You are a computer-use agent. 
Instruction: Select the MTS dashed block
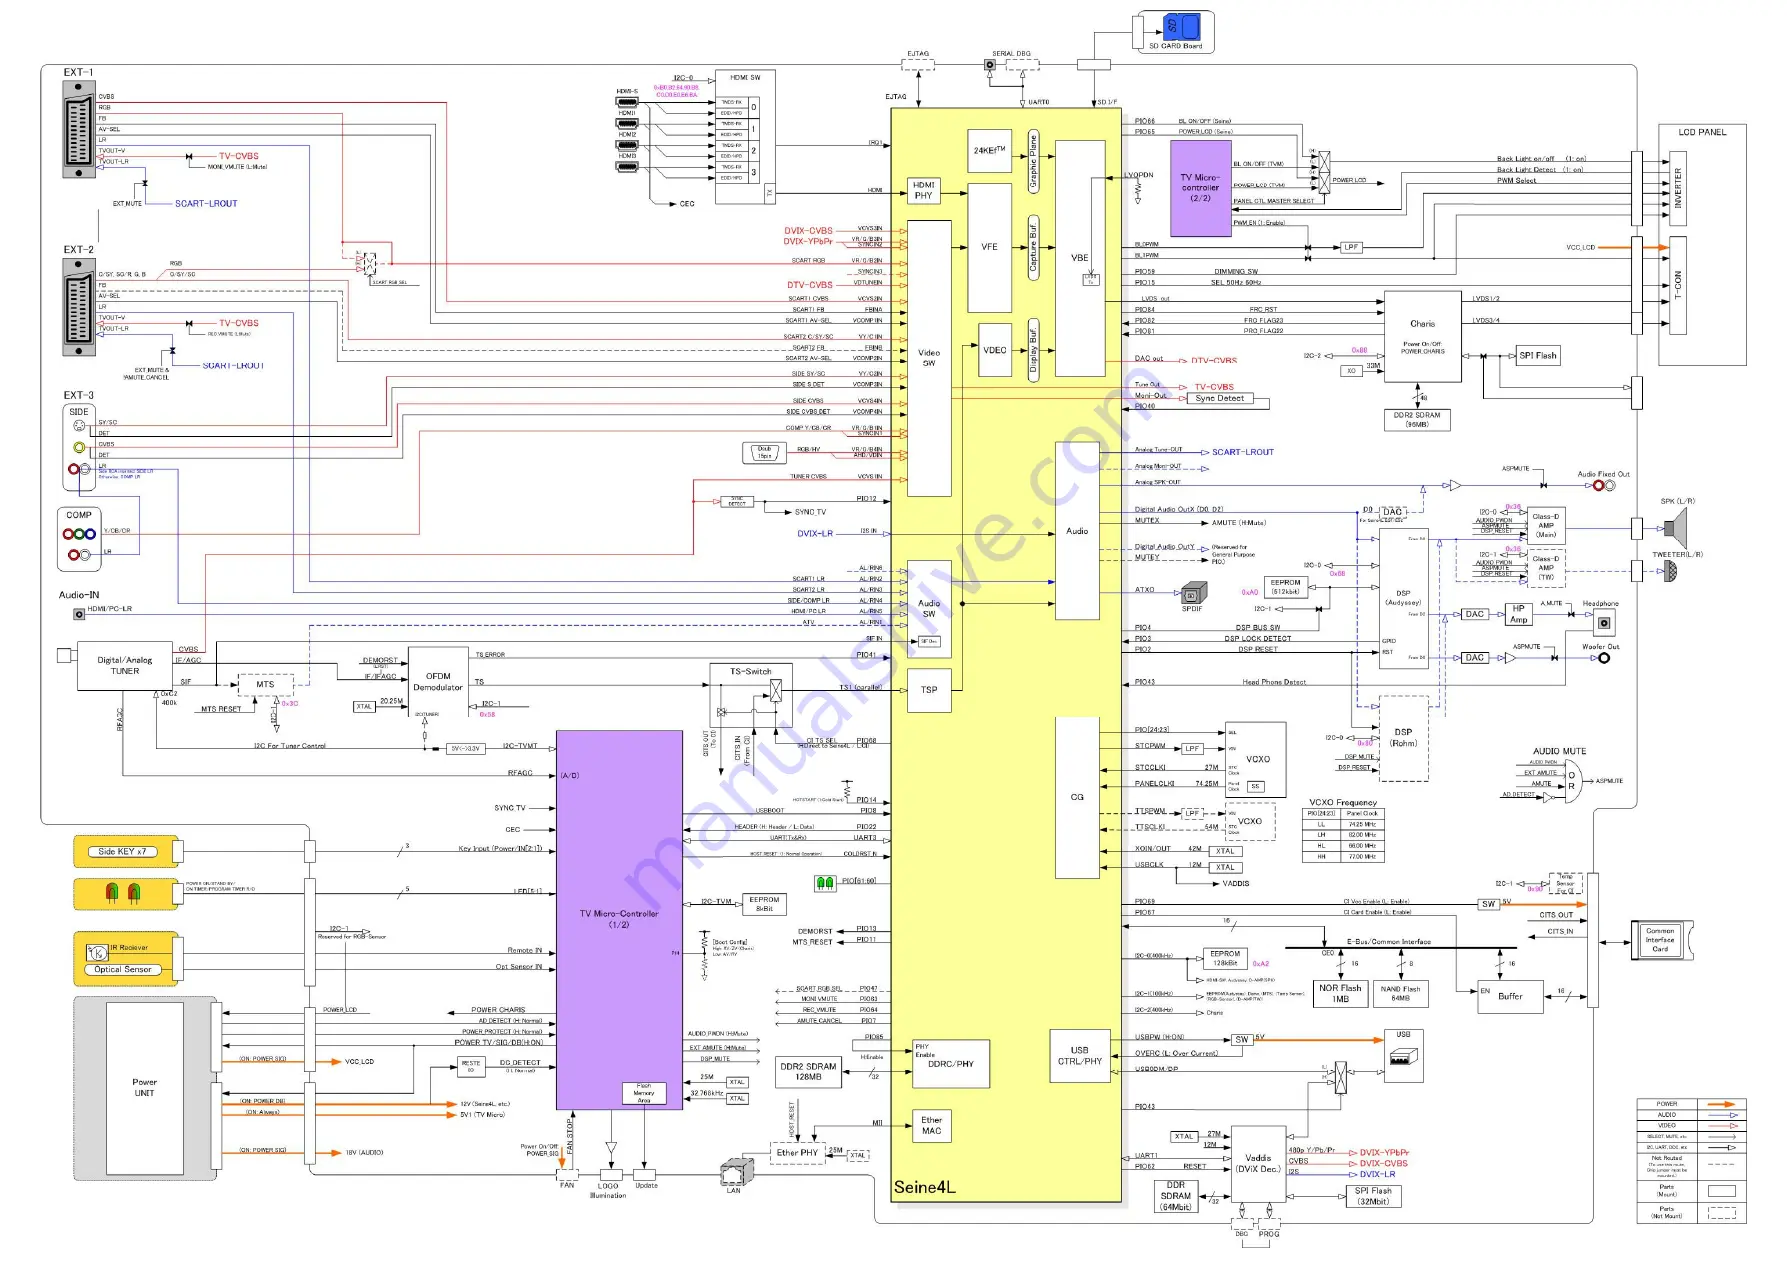click(x=265, y=685)
